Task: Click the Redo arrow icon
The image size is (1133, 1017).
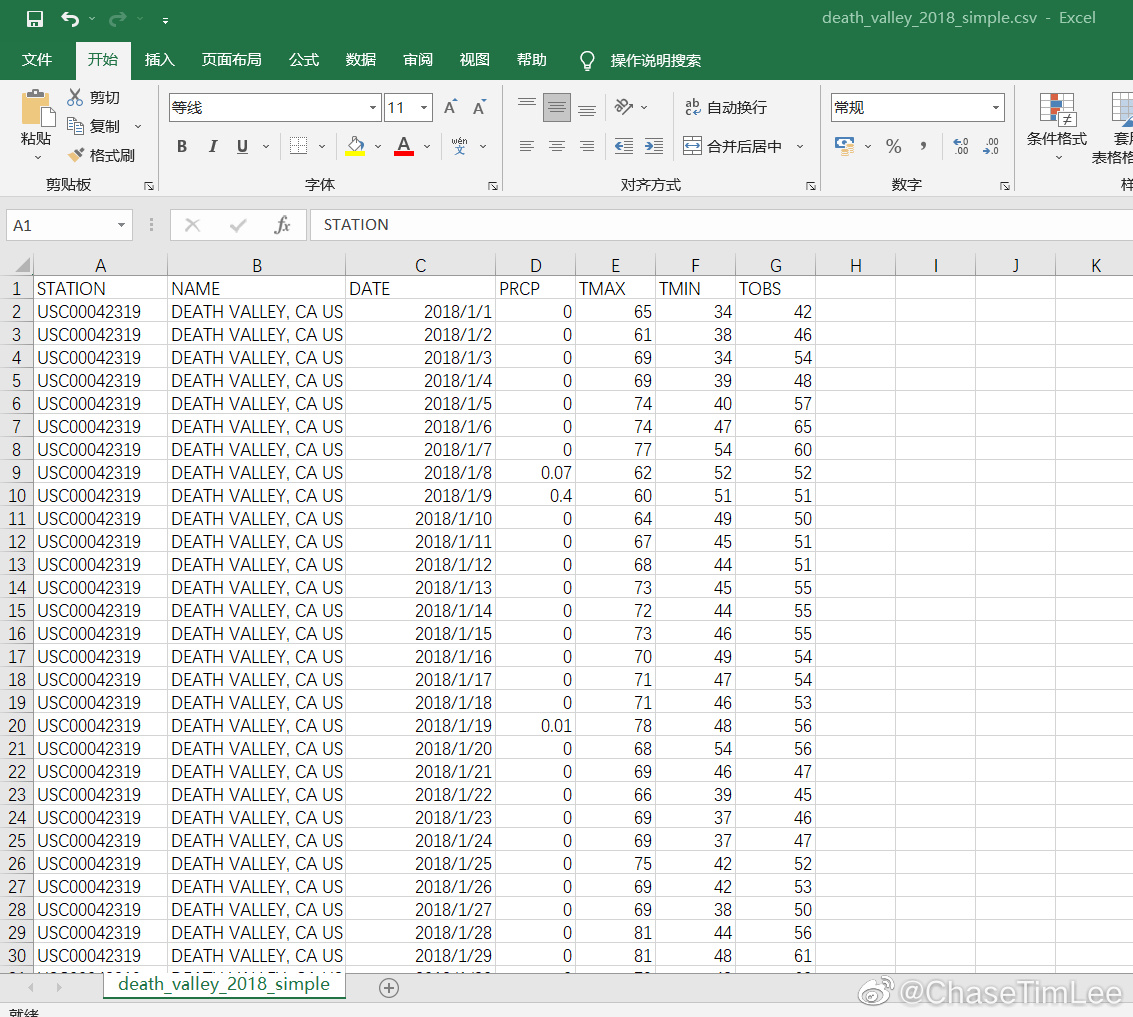Action: point(118,19)
